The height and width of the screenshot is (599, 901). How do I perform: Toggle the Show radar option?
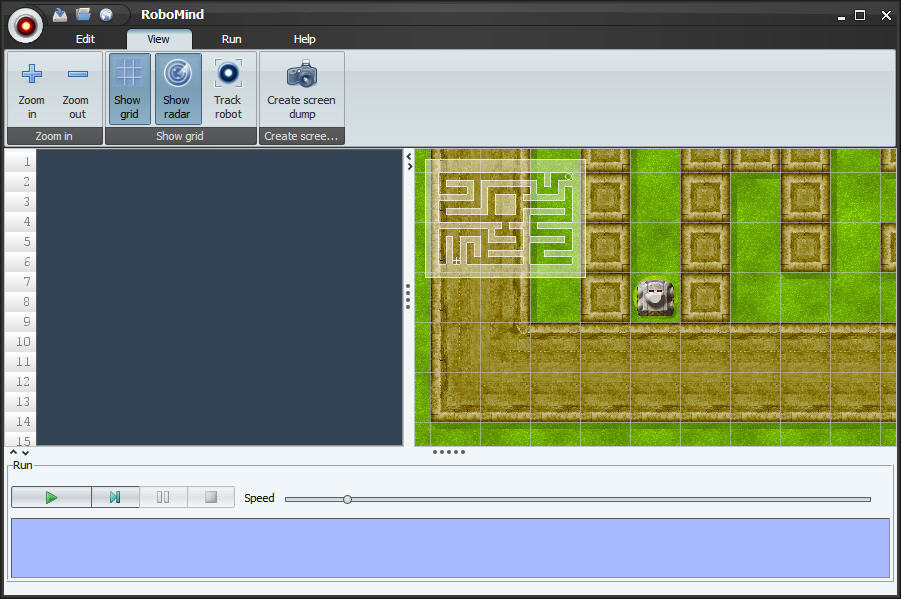tap(178, 89)
